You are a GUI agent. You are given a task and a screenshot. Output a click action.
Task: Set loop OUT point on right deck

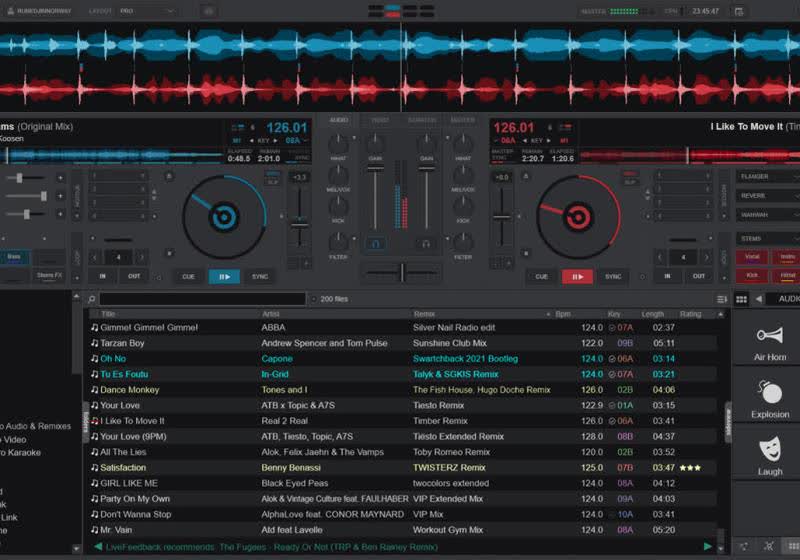[698, 276]
